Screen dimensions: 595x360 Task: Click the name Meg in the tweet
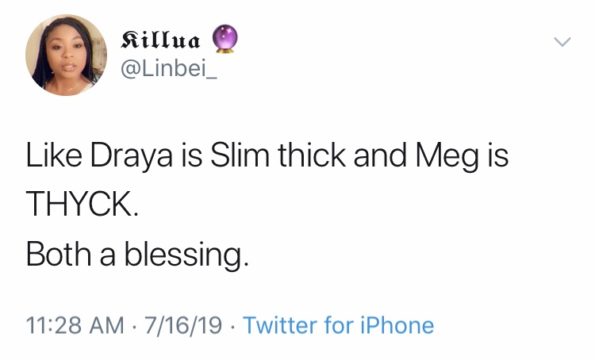tap(447, 156)
